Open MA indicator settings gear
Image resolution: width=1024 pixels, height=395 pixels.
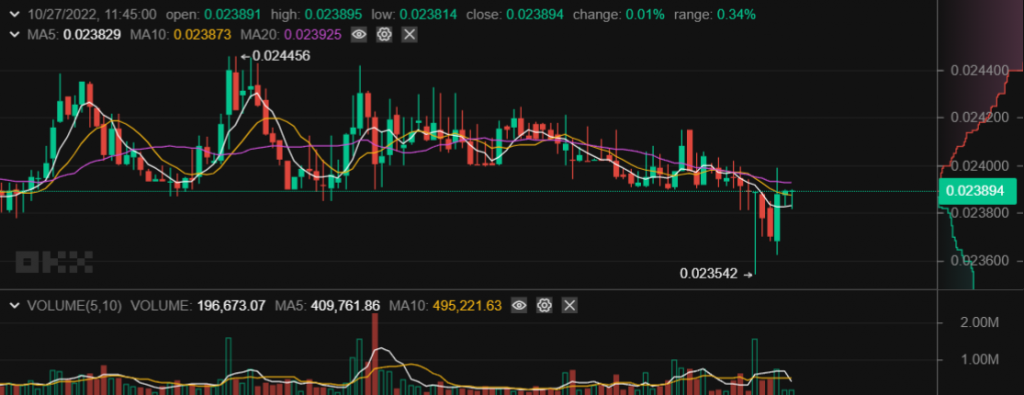(x=384, y=35)
